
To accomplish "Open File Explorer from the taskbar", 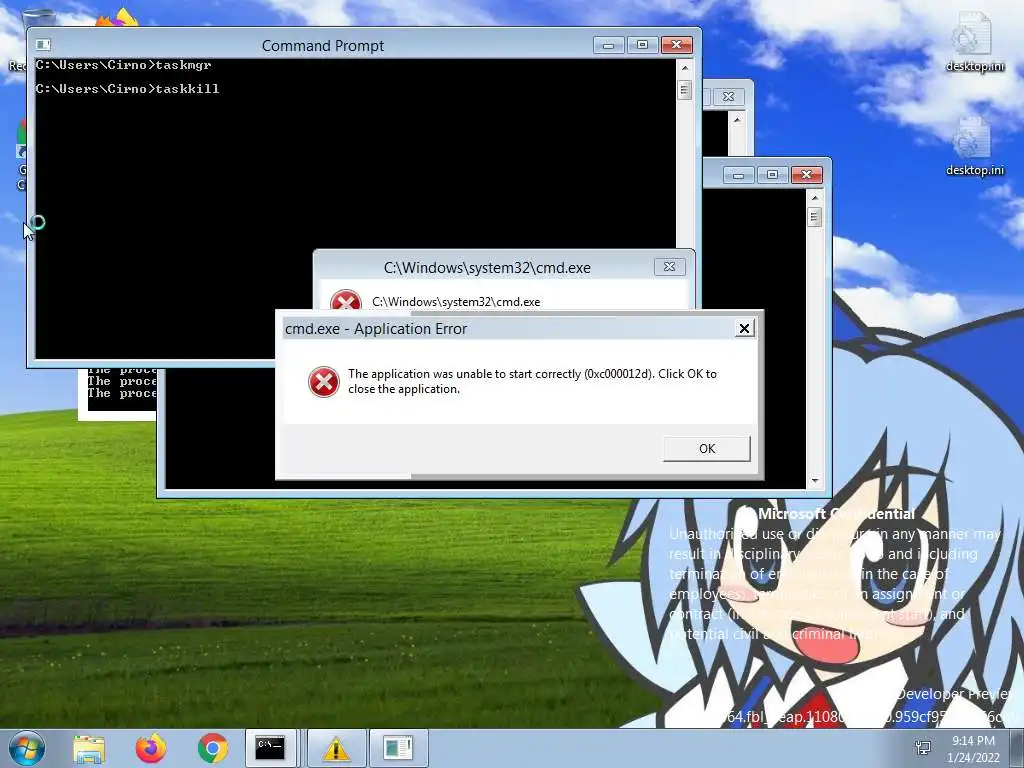I will (89, 748).
